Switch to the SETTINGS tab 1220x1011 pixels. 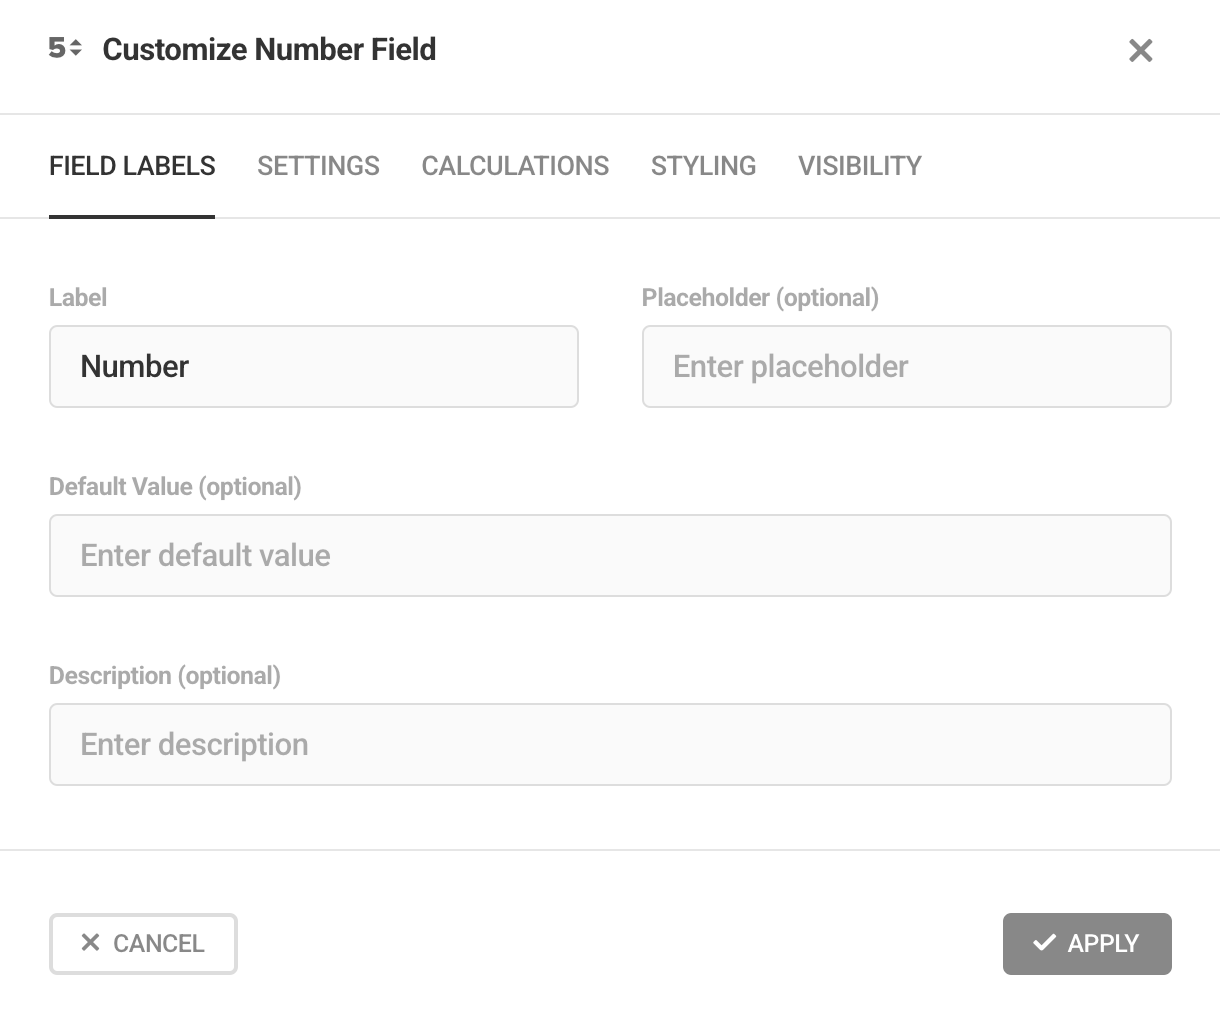point(318,165)
